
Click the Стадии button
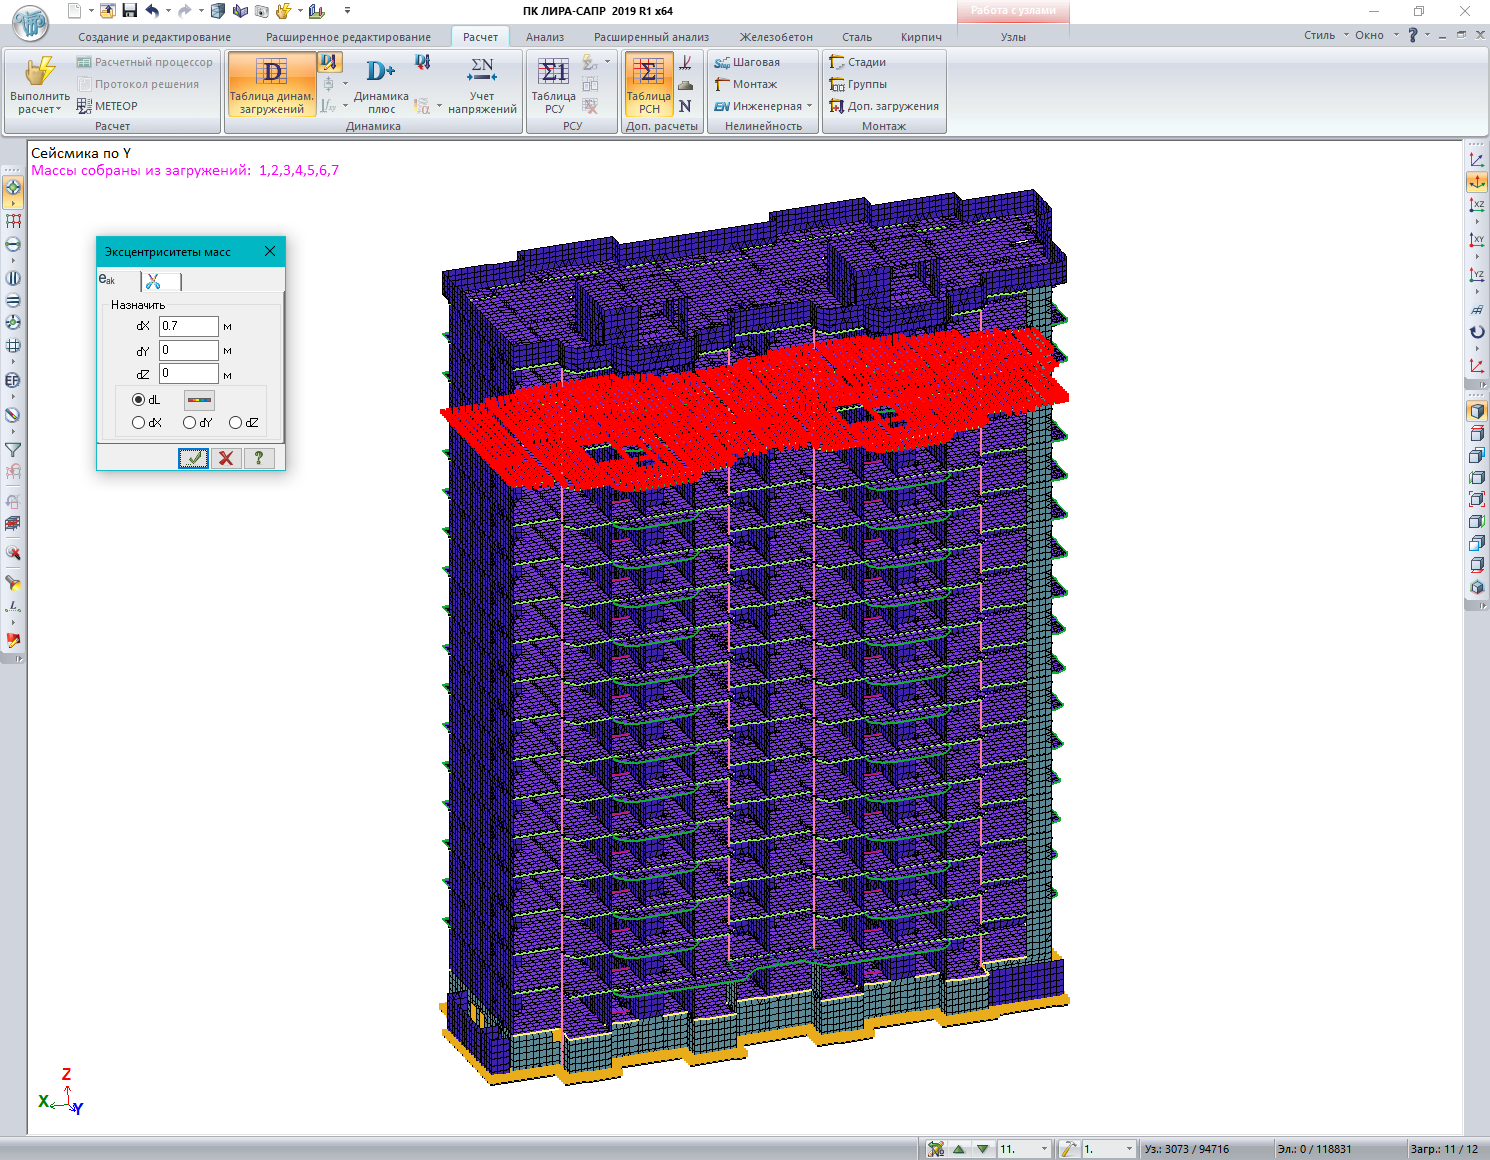tap(858, 62)
